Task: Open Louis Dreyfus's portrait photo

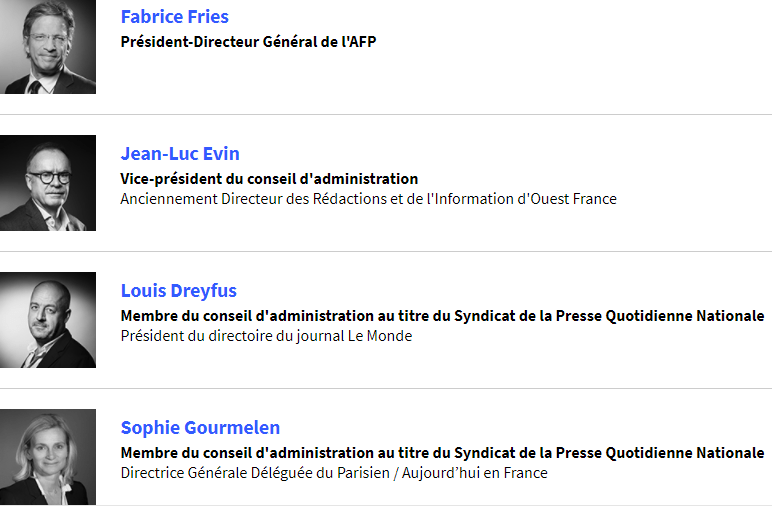Action: tap(48, 320)
